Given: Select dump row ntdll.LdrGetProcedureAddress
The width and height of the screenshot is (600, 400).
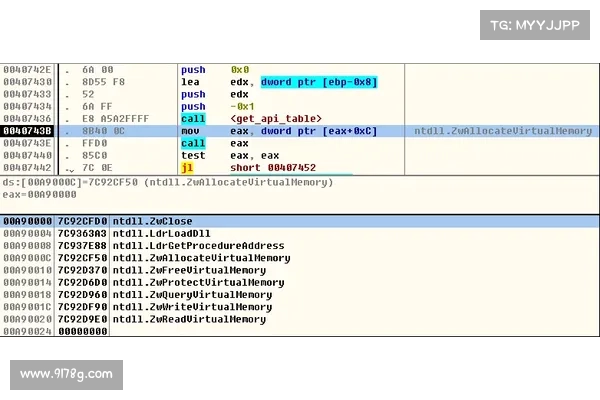Looking at the screenshot, I should click(300, 246).
